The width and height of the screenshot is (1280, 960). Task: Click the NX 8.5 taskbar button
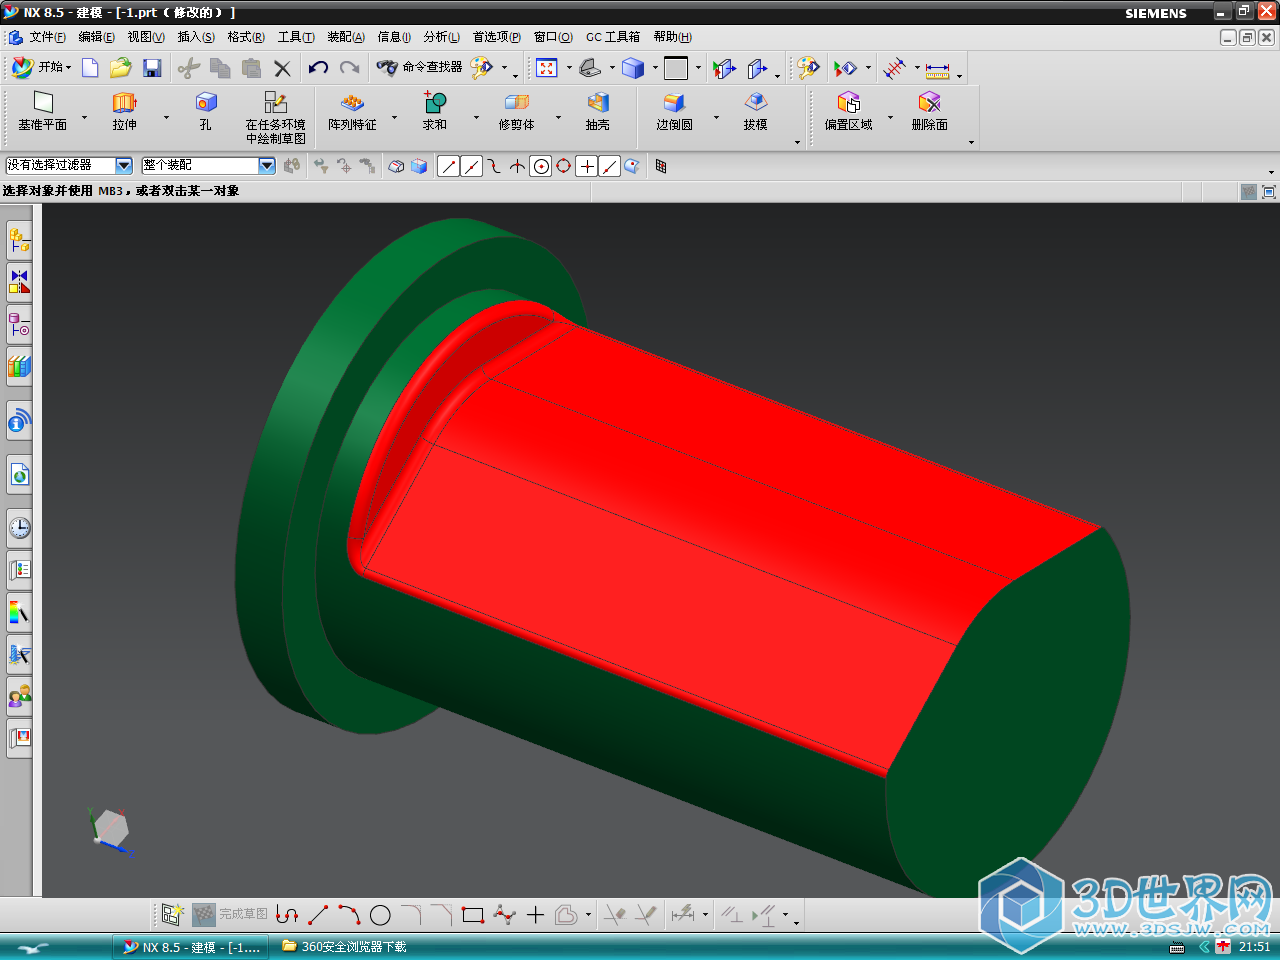pyautogui.click(x=190, y=947)
